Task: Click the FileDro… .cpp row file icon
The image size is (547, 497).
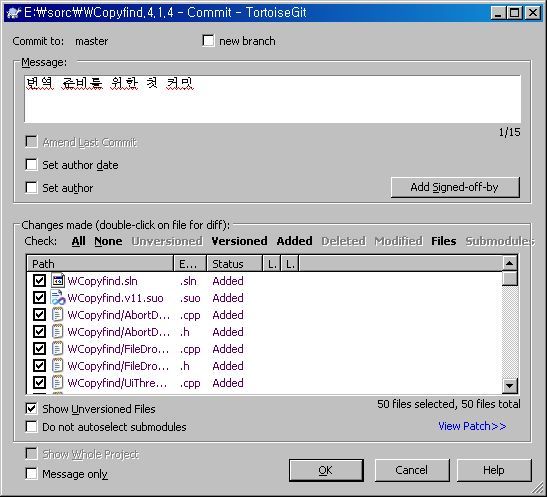Action: pyautogui.click(x=58, y=349)
